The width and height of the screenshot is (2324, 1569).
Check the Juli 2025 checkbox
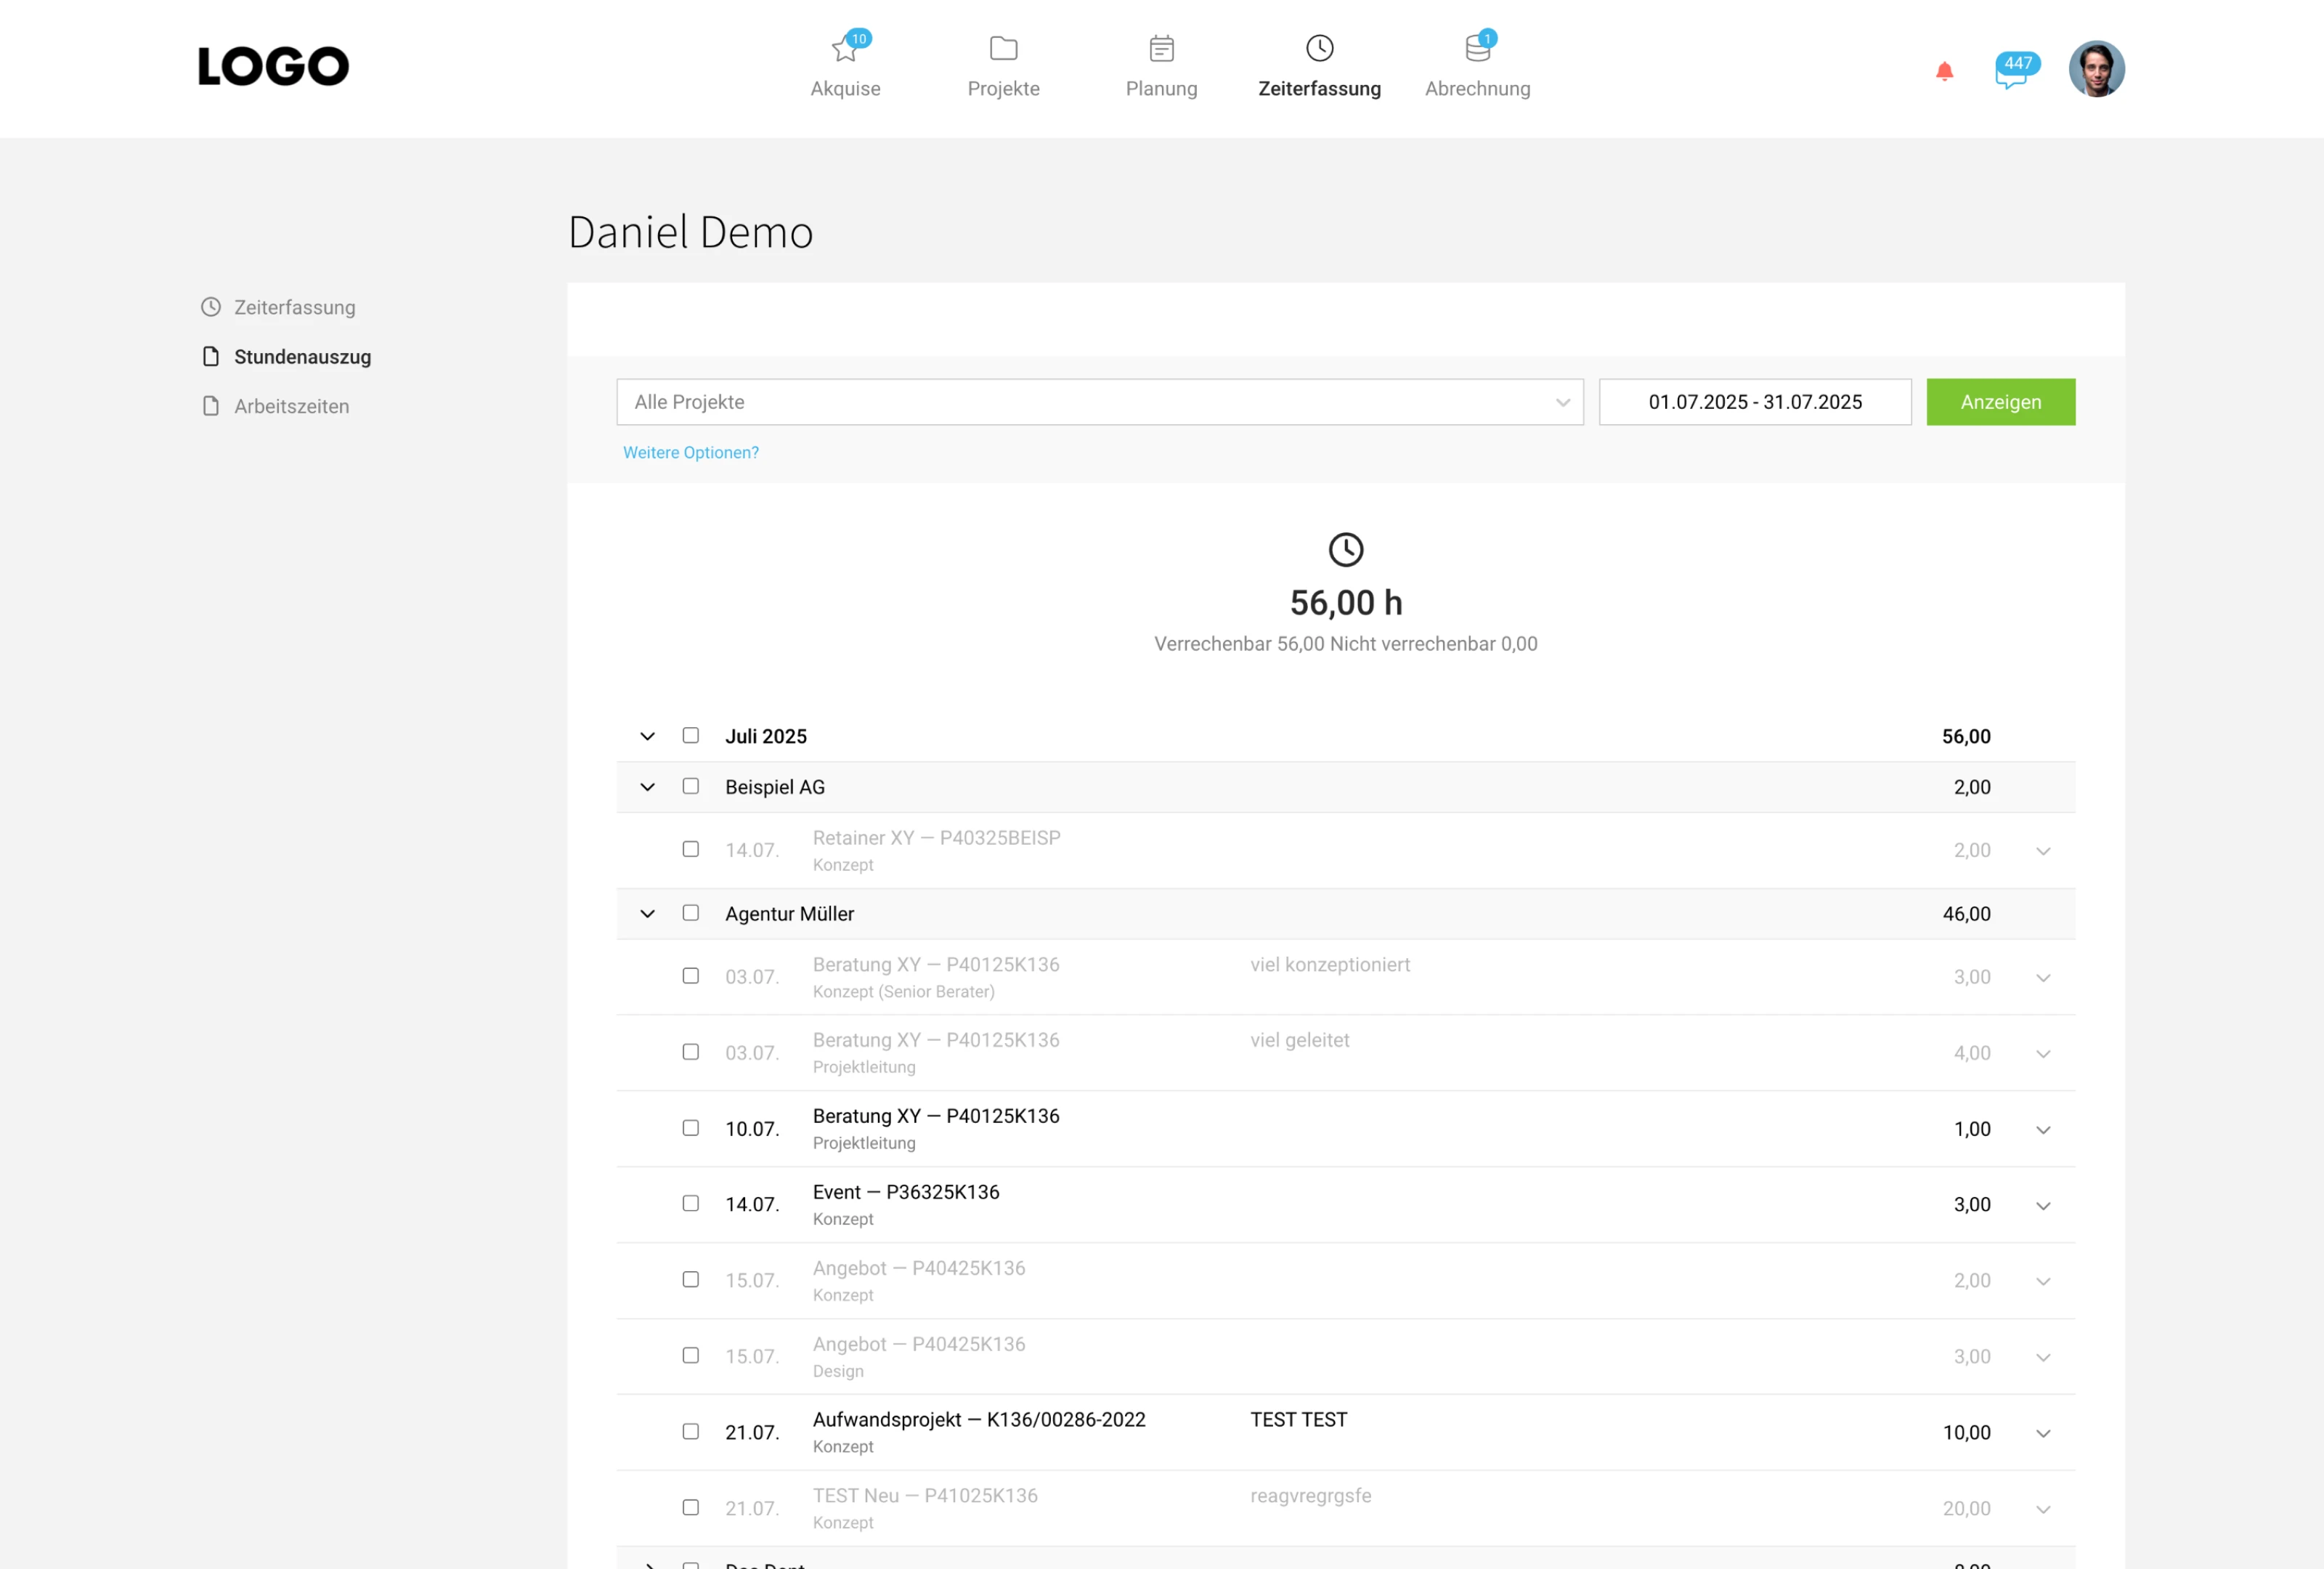click(691, 736)
